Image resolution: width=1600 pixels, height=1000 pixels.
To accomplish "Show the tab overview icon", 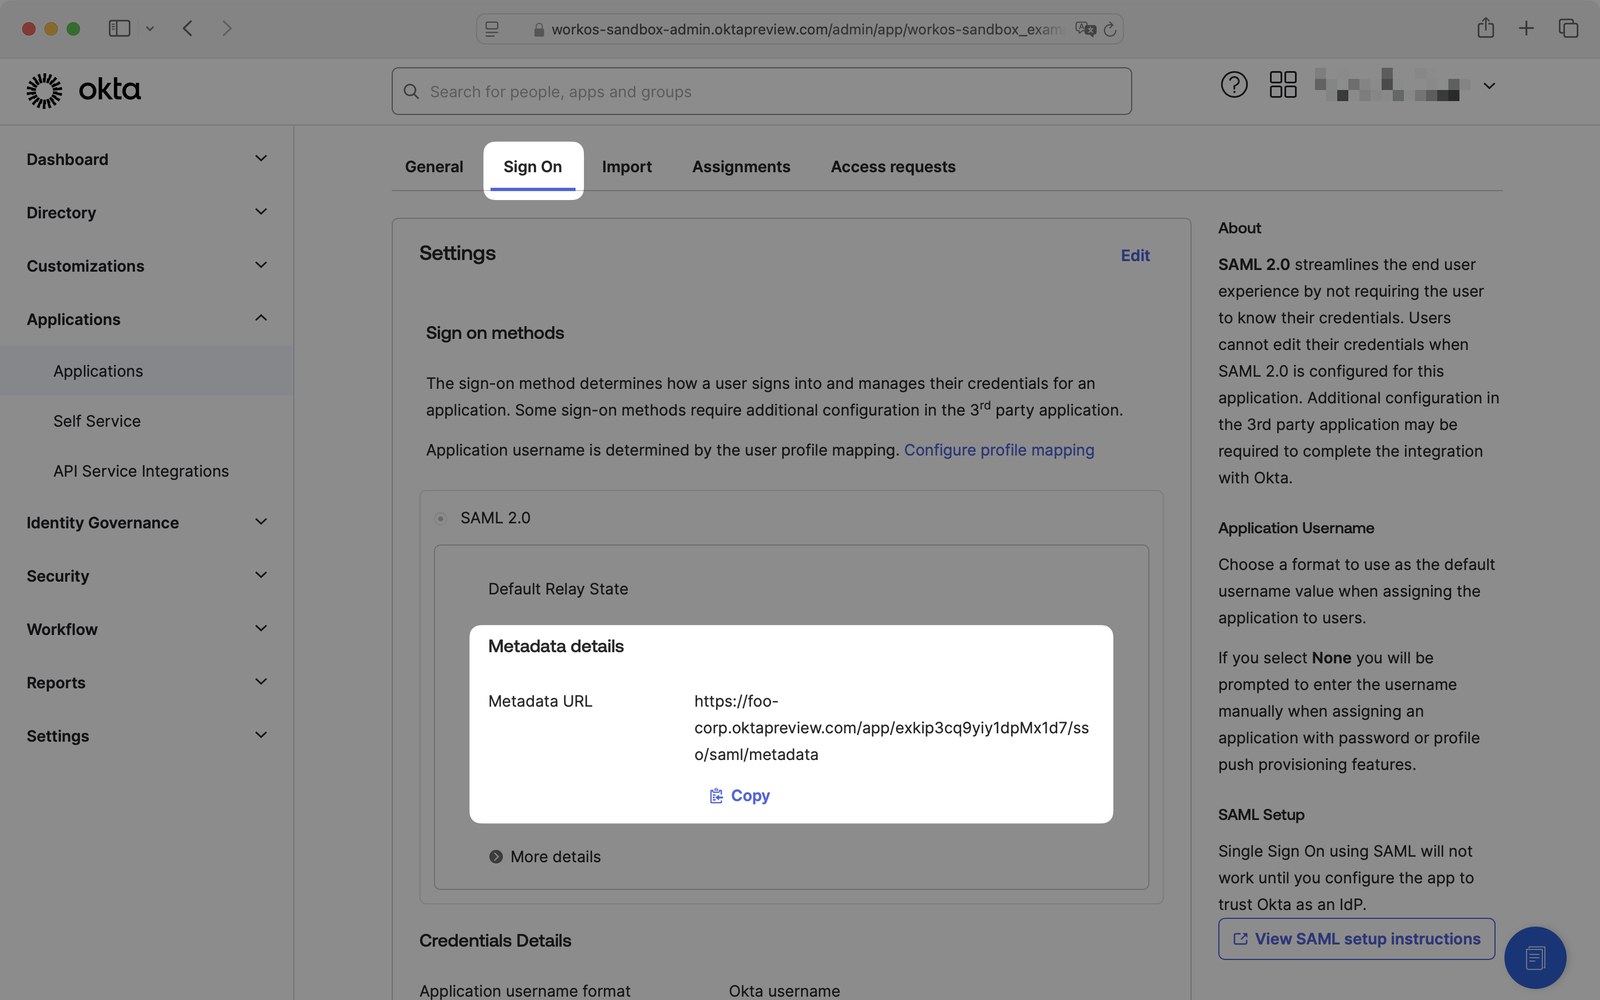I will 1568,28.
